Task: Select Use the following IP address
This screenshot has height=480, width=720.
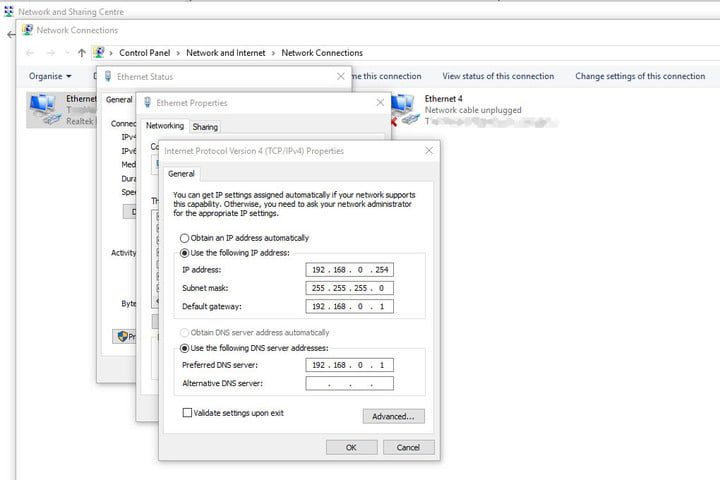Action: point(183,254)
